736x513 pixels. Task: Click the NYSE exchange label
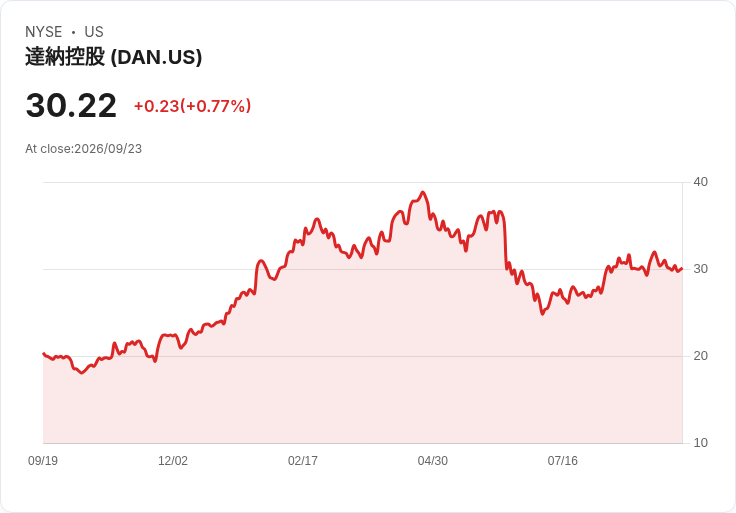[x=44, y=32]
